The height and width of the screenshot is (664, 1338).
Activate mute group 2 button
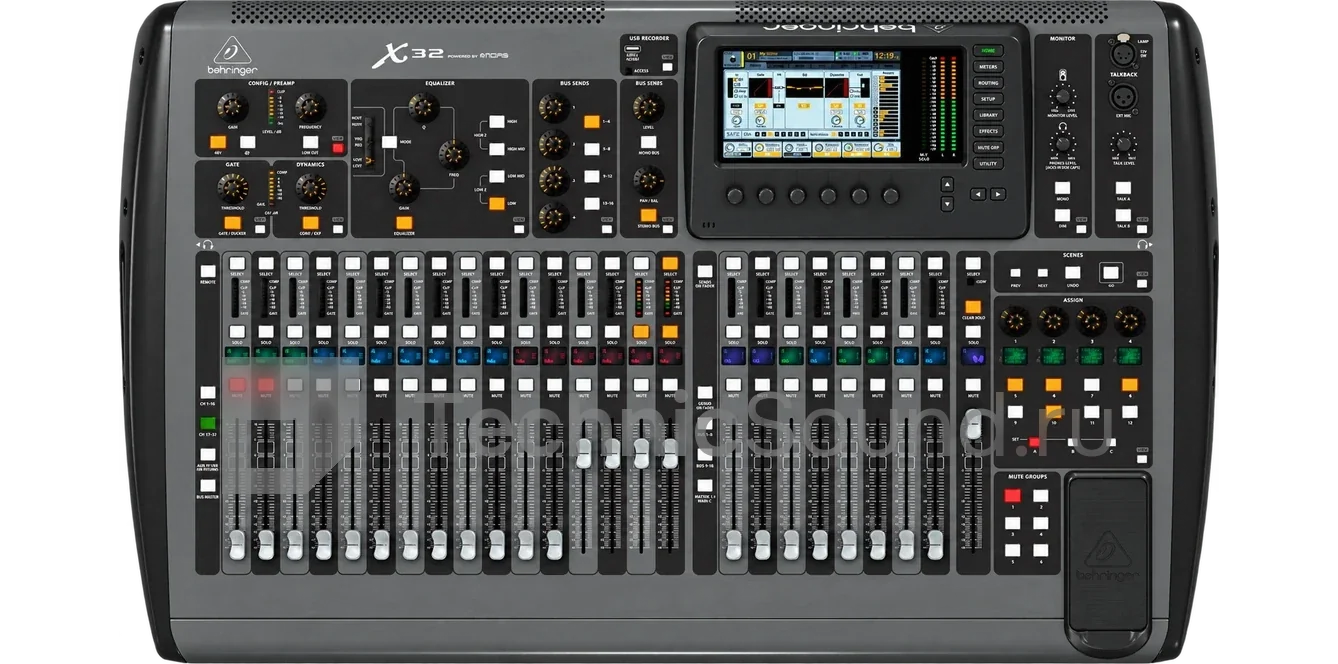(1042, 495)
